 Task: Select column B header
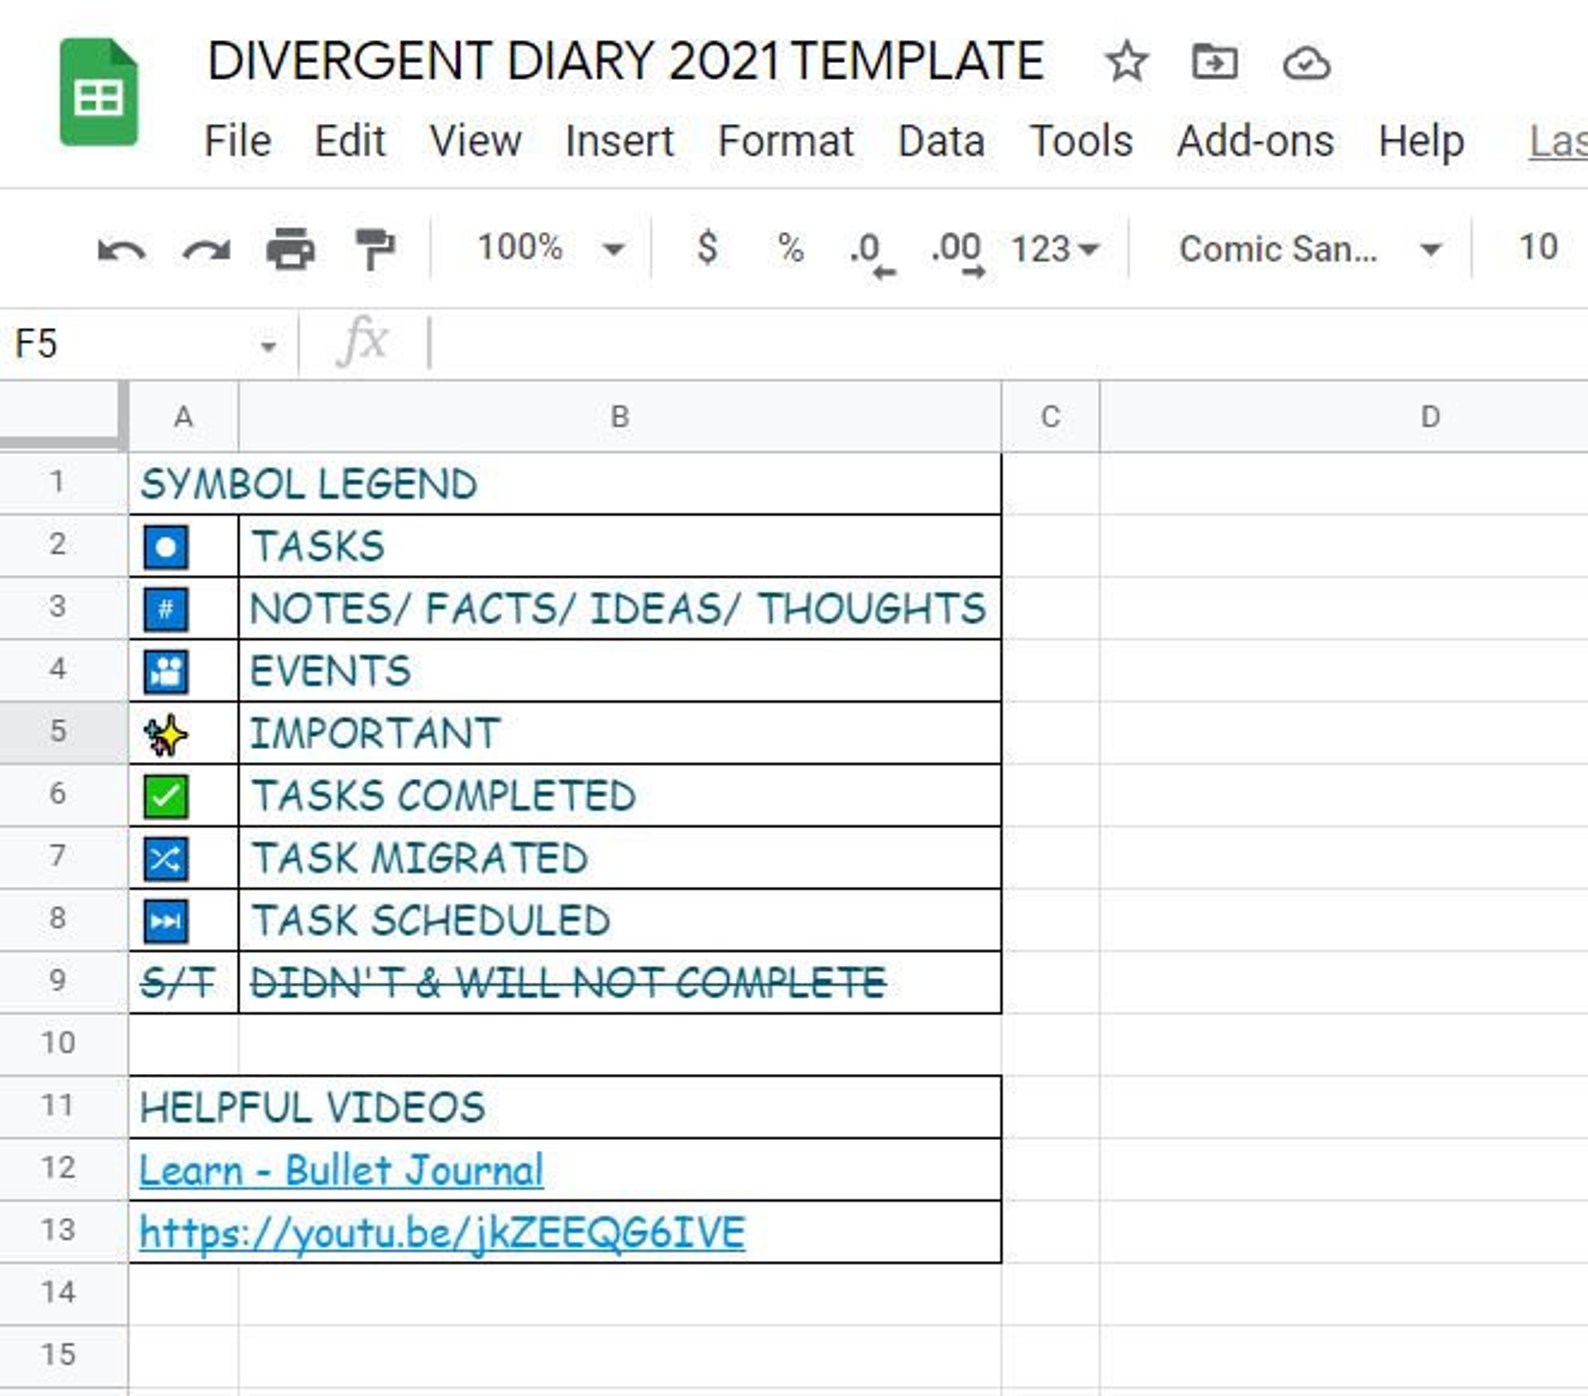click(620, 417)
